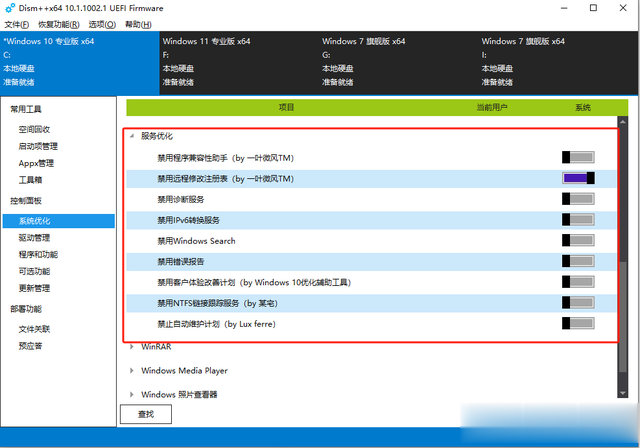Image resolution: width=640 pixels, height=448 pixels.
Task: Enable 禁用诊断服务 switch
Action: [578, 199]
